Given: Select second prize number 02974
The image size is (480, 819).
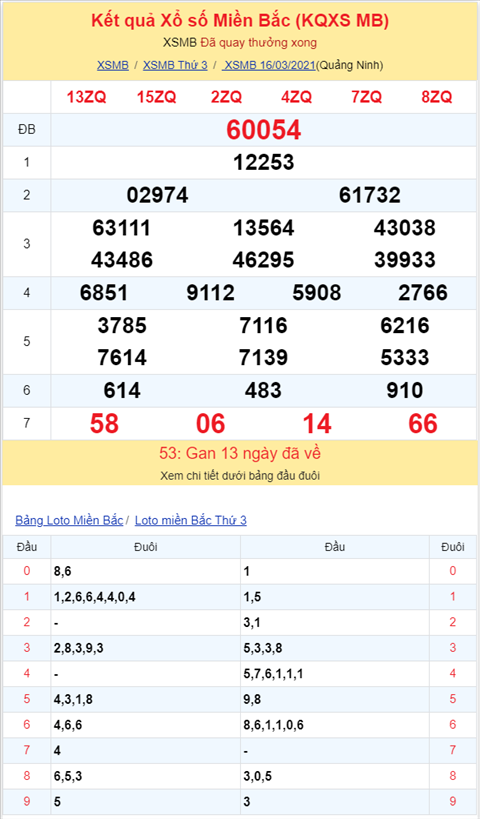Looking at the screenshot, I should coord(157,195).
